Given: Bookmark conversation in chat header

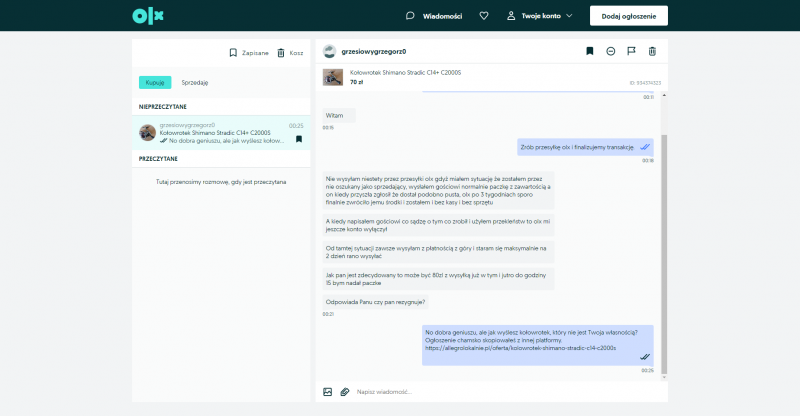Looking at the screenshot, I should point(589,51).
